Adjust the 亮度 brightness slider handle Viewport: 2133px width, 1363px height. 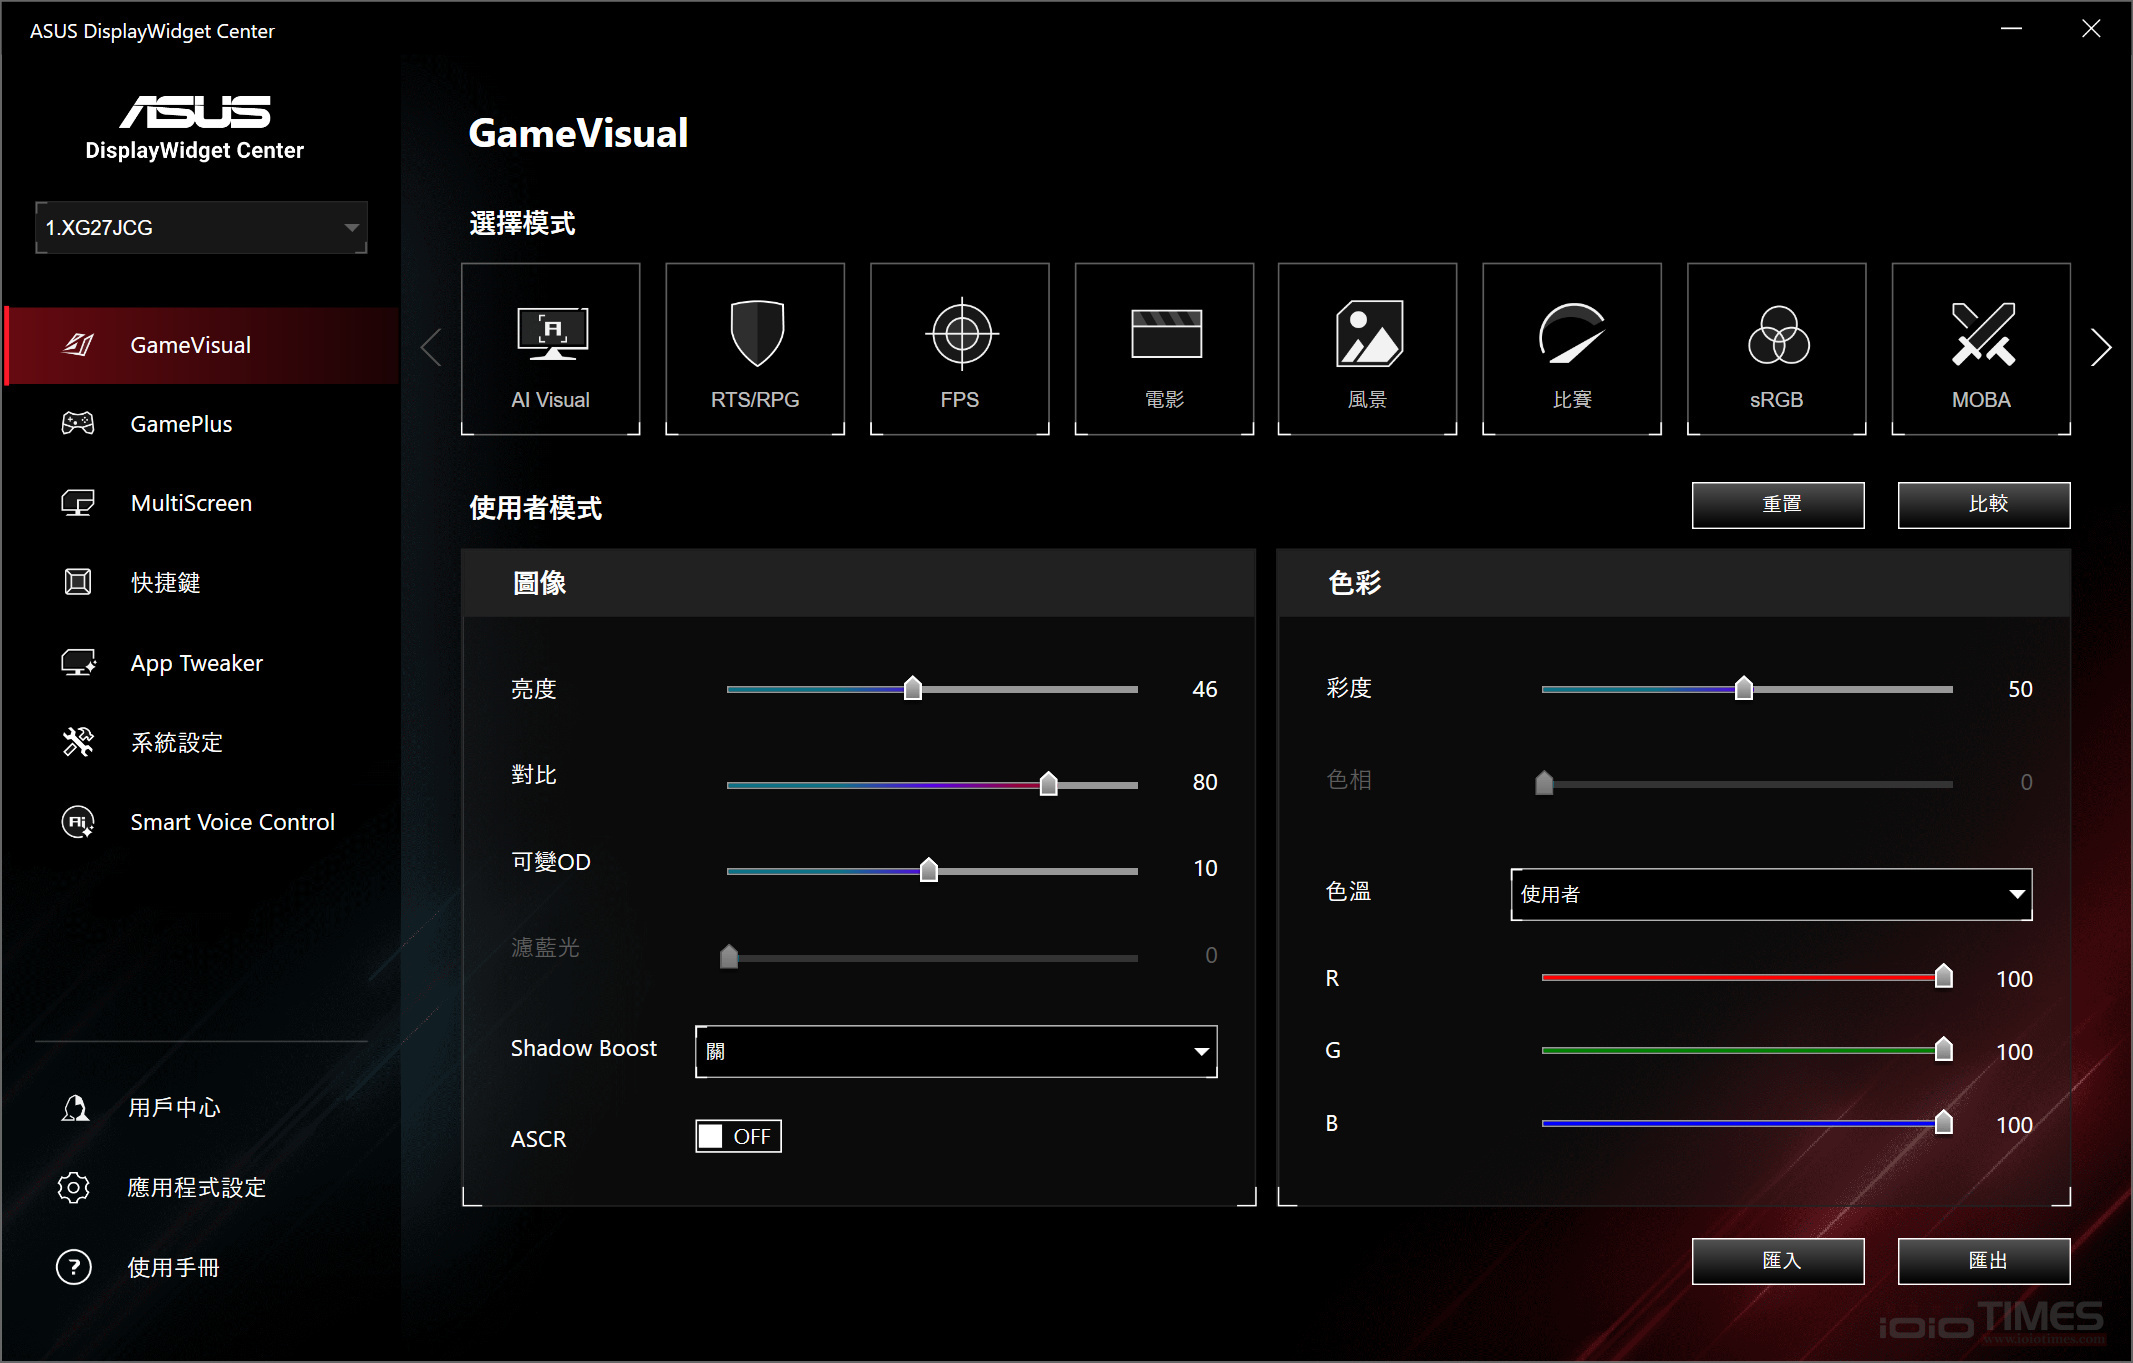click(x=912, y=689)
